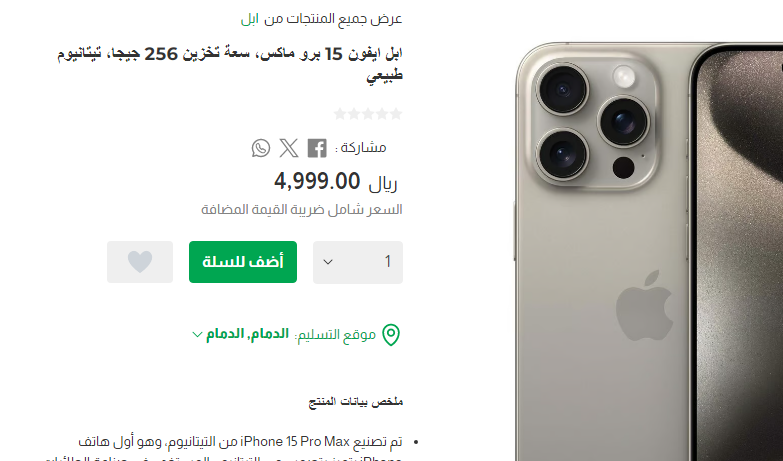Screen dimensions: 783x461
Task: Click the camera module on phone image
Action: [593, 123]
